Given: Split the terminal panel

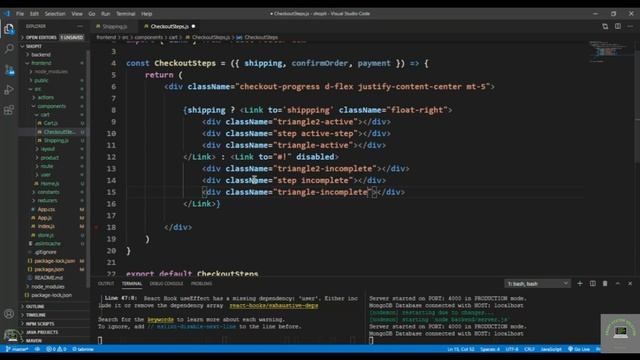Looking at the screenshot, I should point(593,283).
